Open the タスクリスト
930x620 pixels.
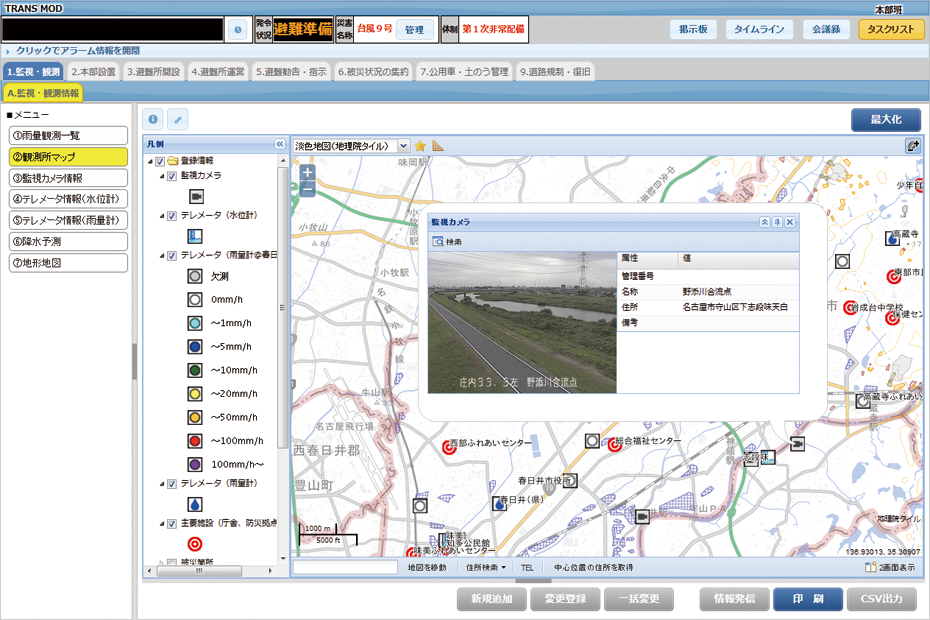point(891,29)
